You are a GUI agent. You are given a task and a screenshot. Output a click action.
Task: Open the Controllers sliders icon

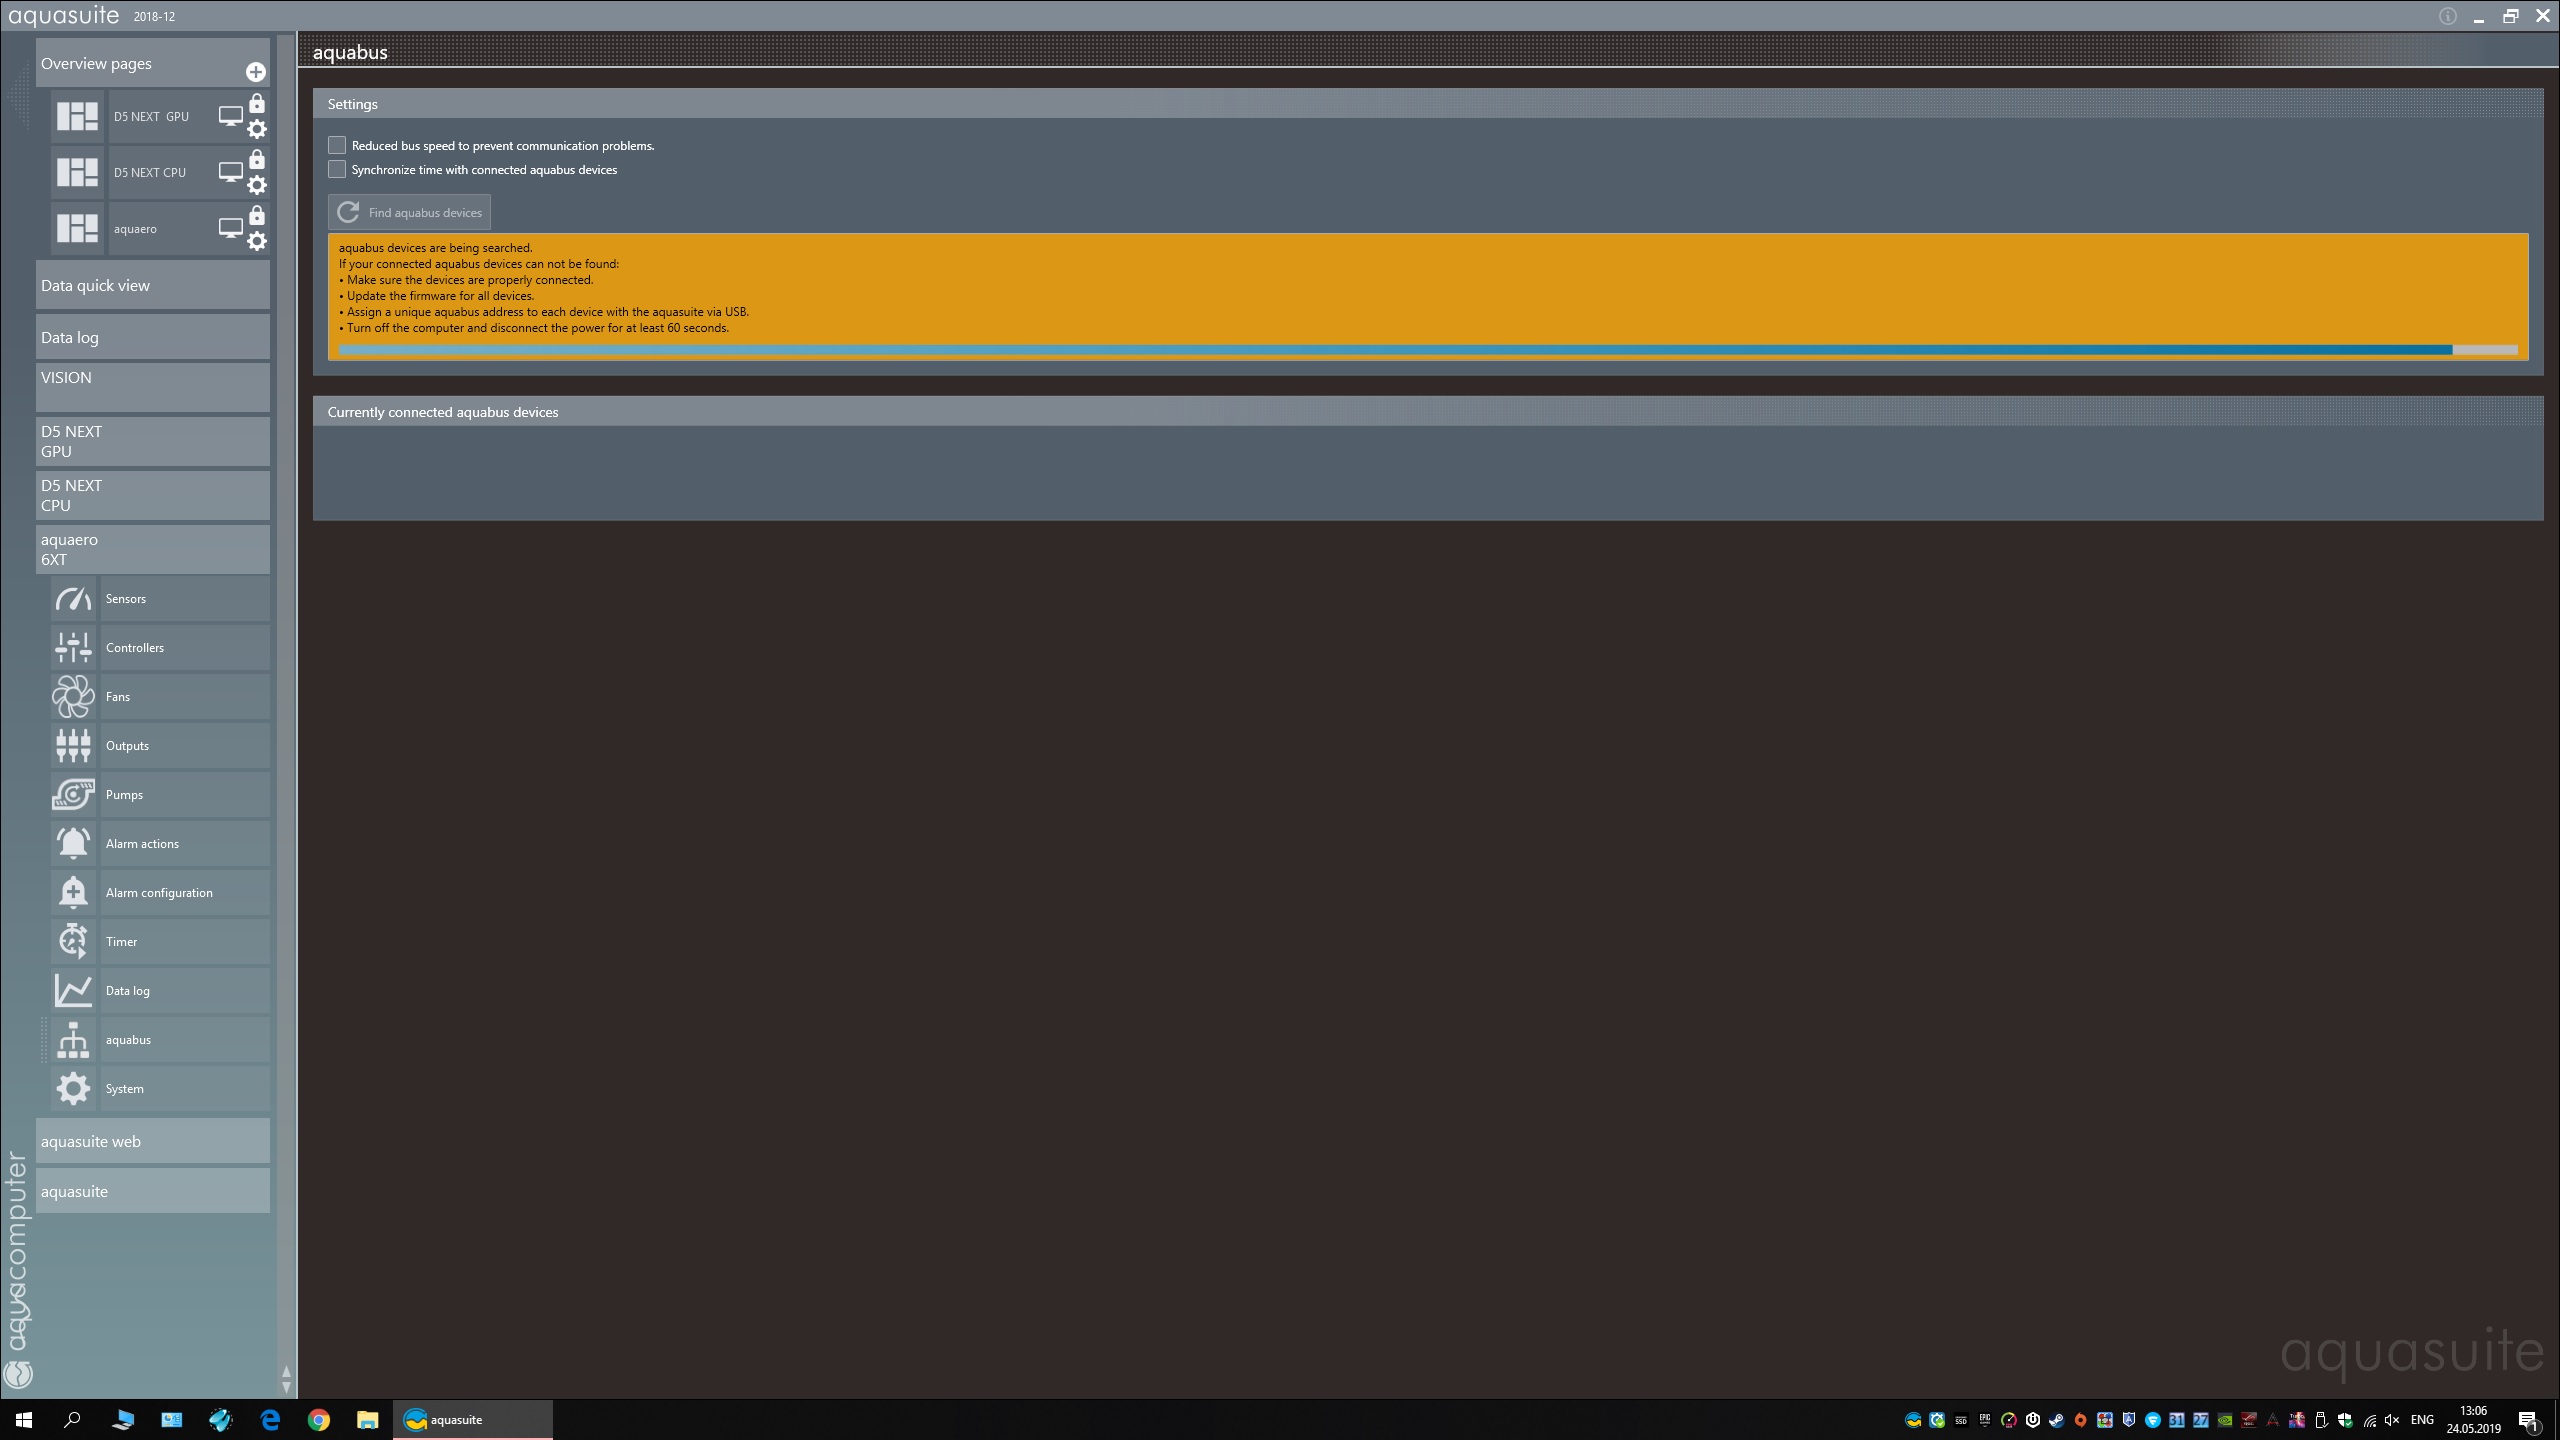click(73, 648)
